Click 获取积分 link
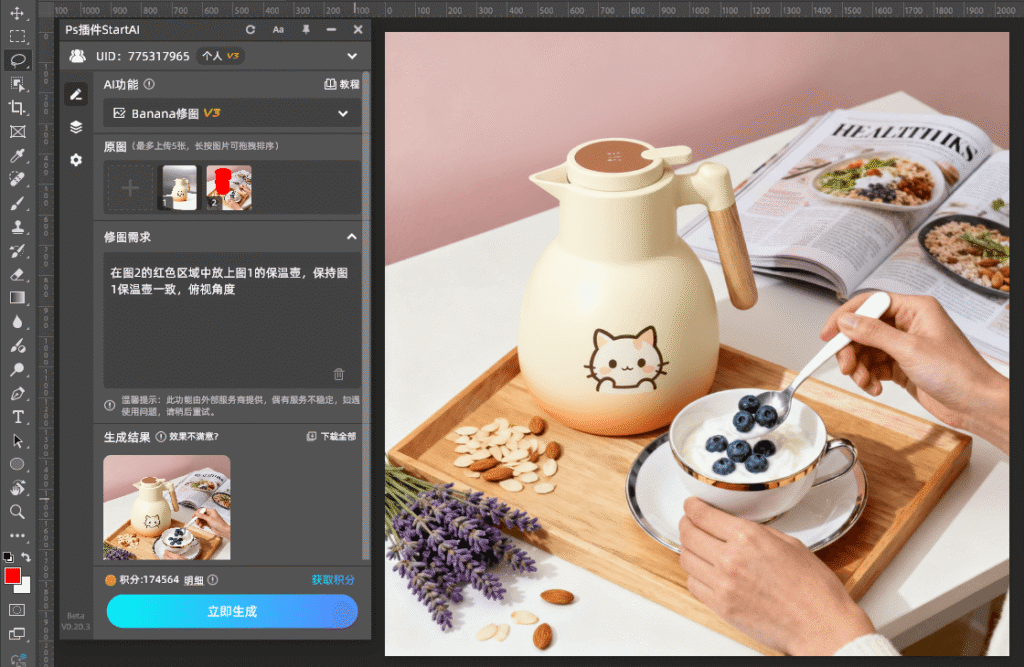The height and width of the screenshot is (667, 1024). (x=332, y=580)
